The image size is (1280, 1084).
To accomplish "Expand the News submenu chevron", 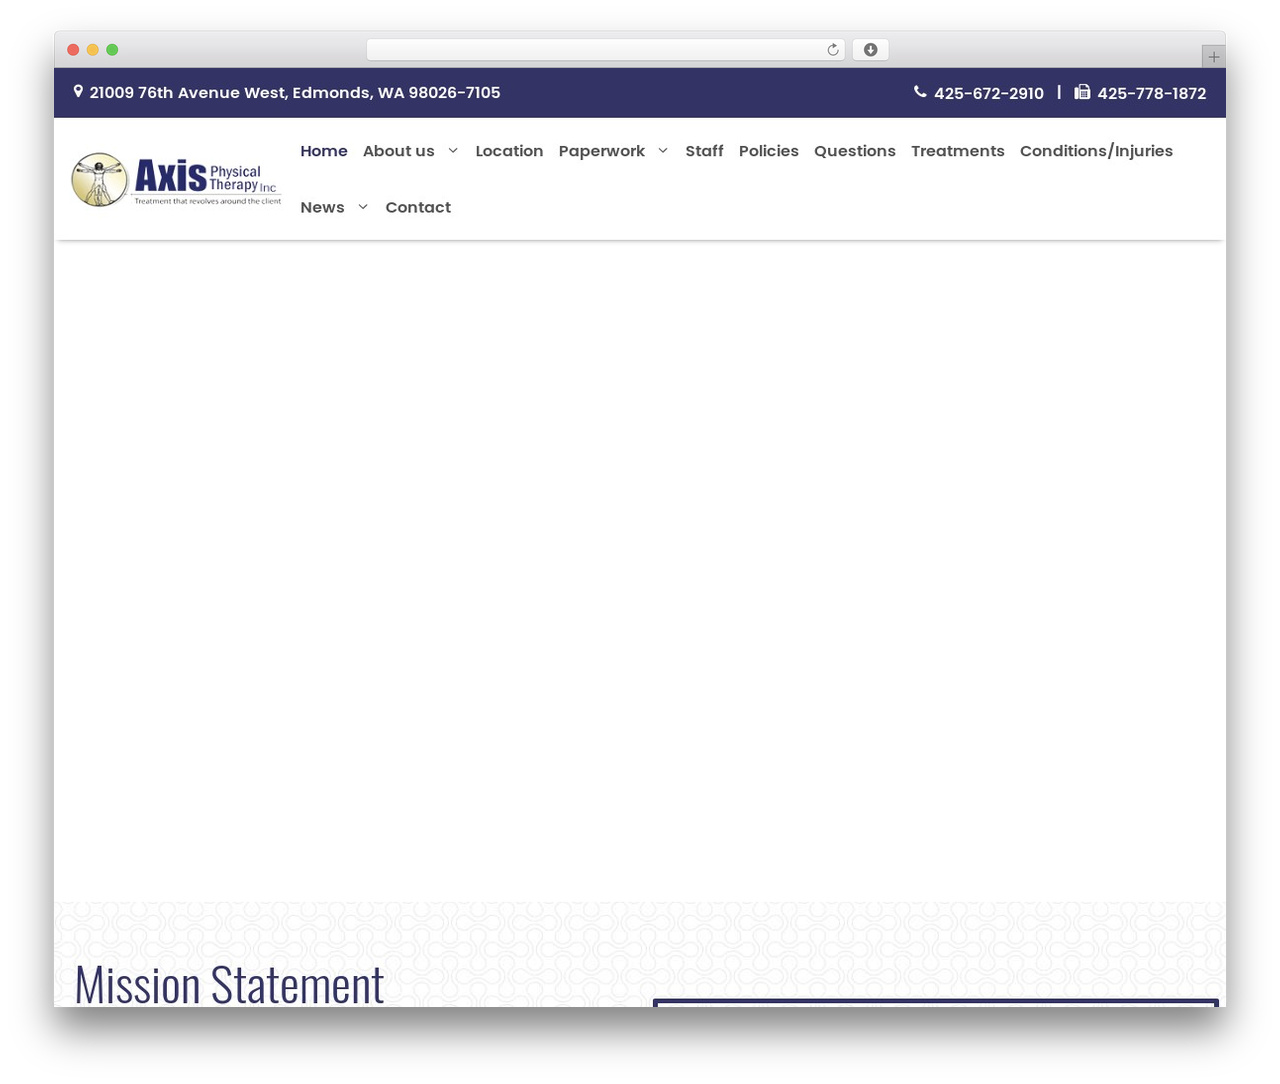I will (363, 207).
